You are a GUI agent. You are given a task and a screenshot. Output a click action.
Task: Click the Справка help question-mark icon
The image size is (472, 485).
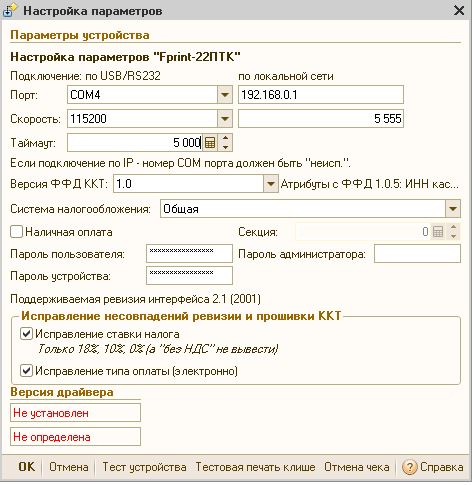(409, 467)
